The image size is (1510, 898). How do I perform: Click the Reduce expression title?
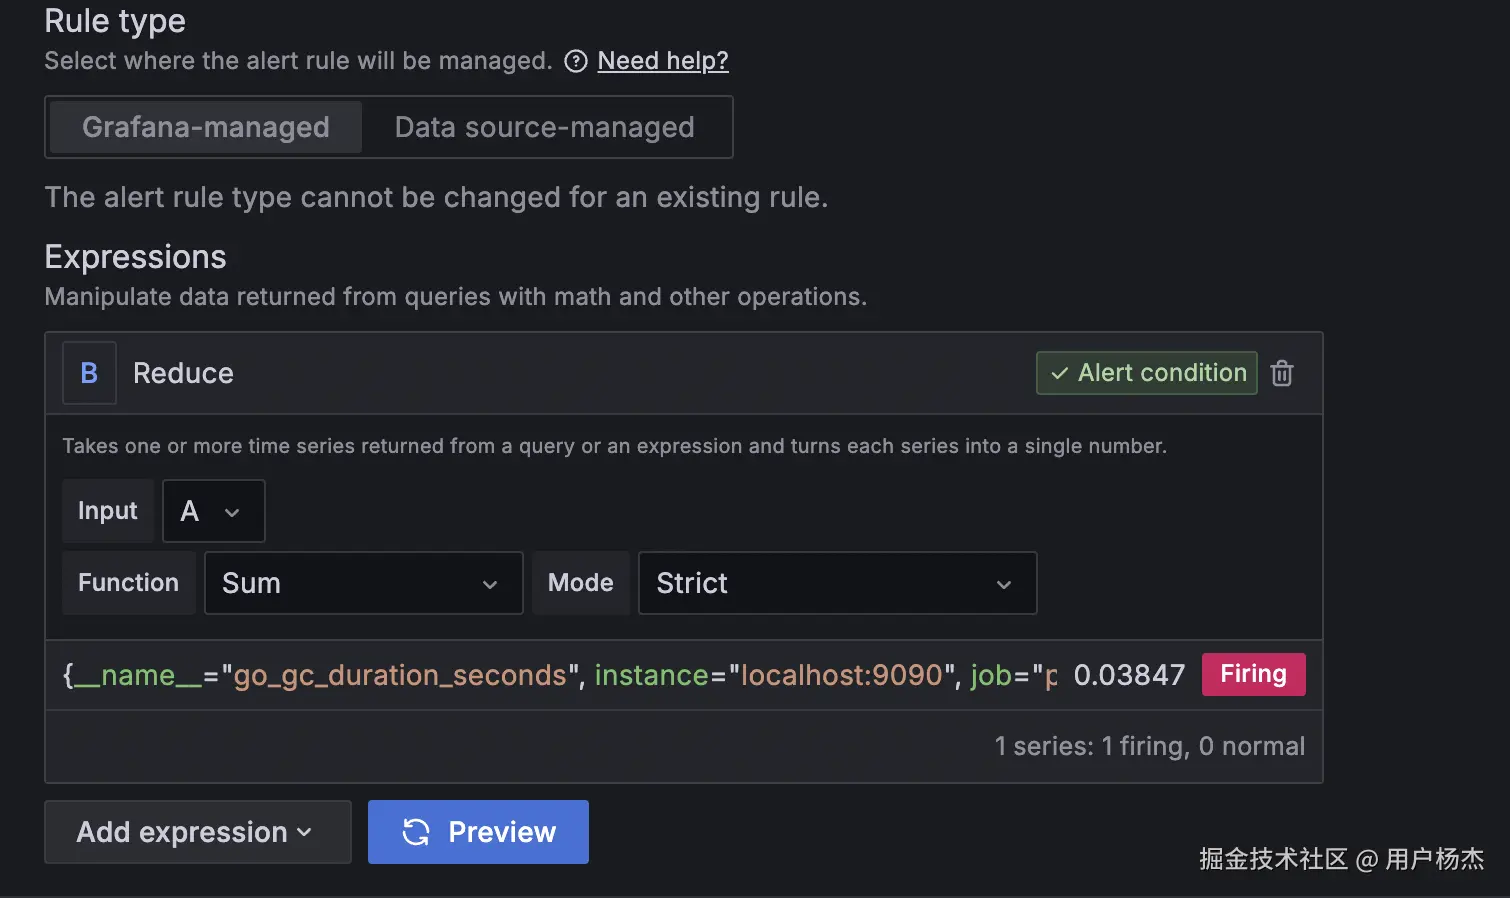click(183, 373)
